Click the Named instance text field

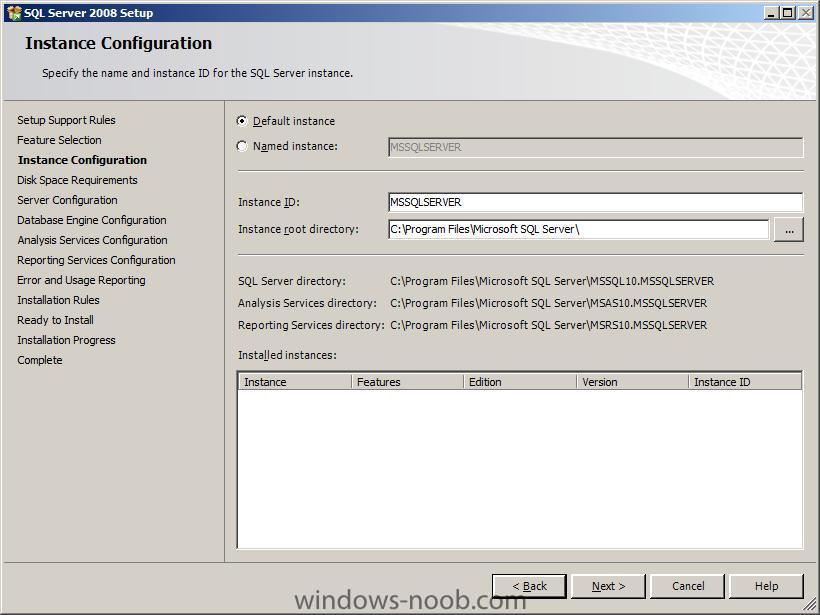coord(595,147)
